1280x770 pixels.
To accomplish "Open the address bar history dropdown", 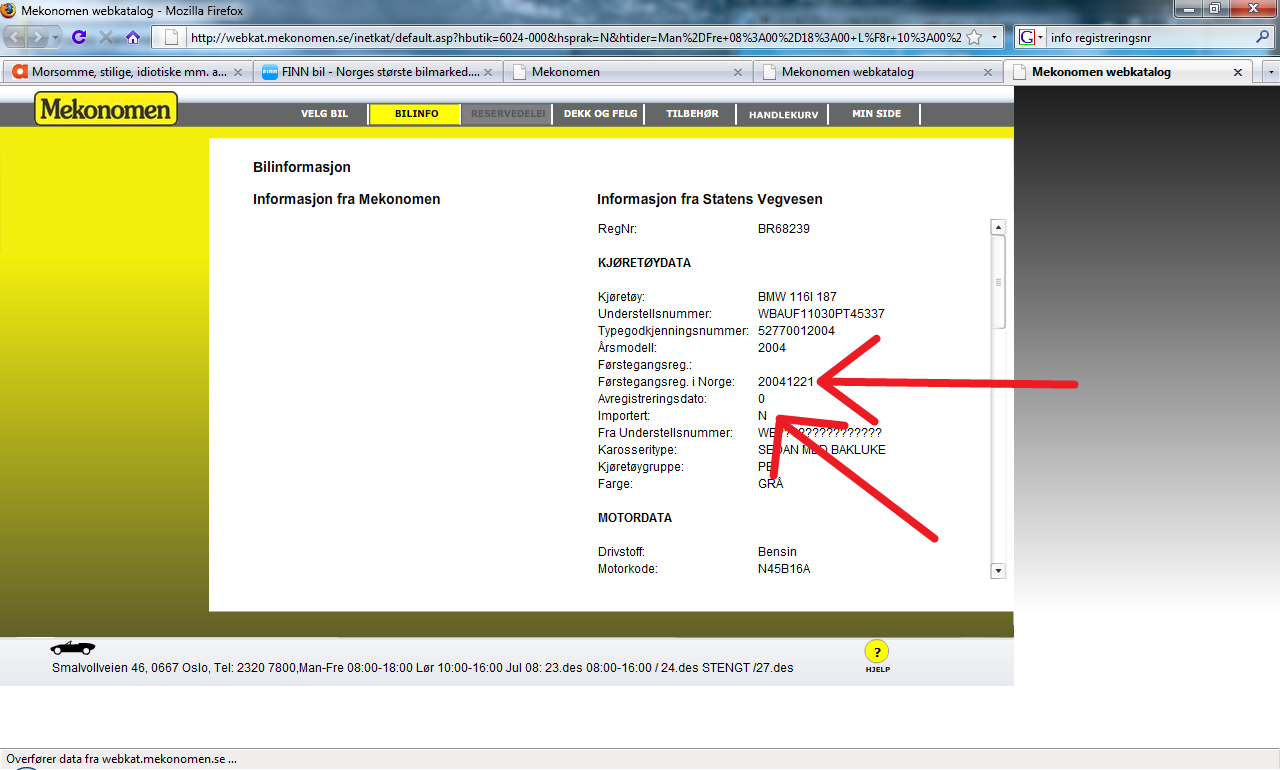I will point(994,38).
